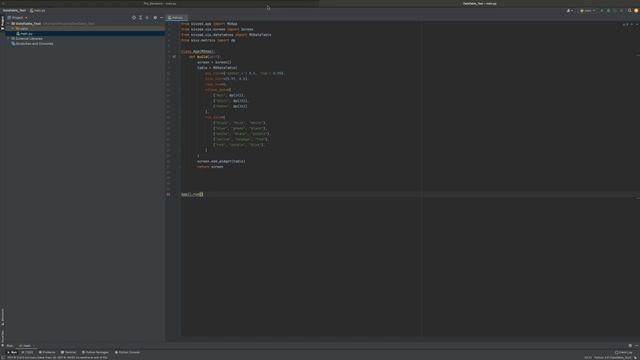Select main.py in the project tree
The image size is (640, 360).
[26, 33]
